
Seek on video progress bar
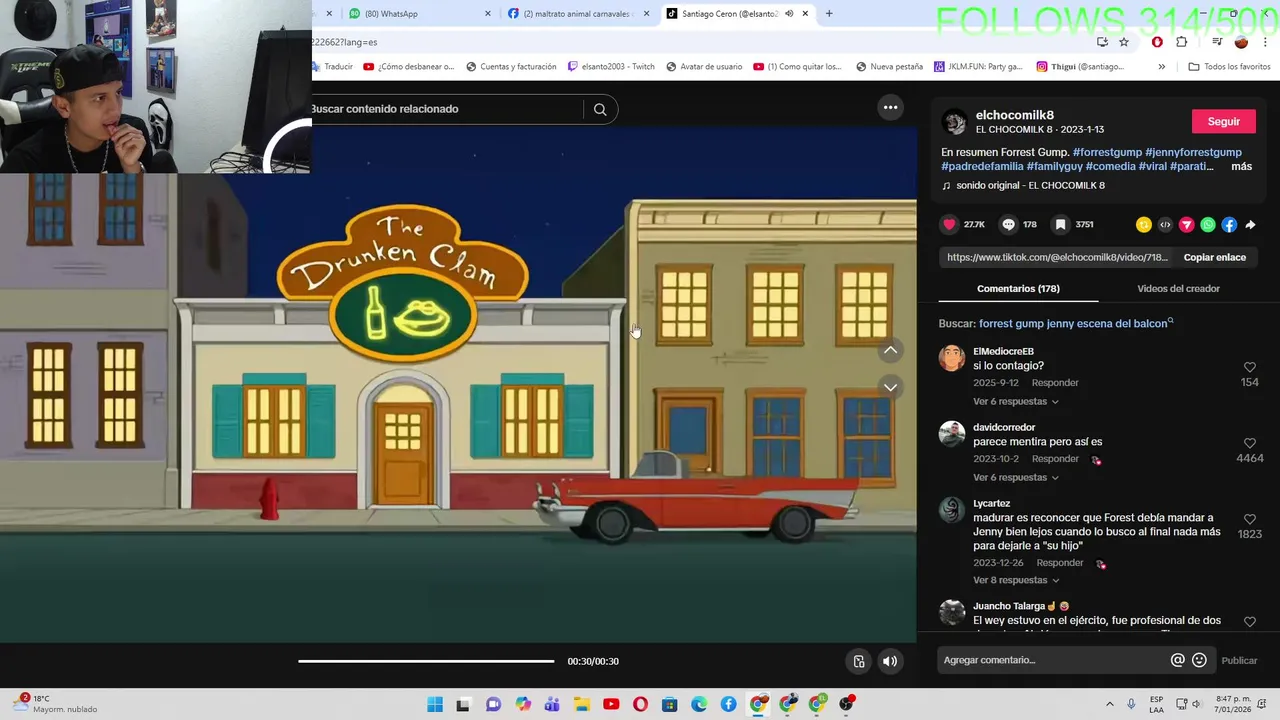(x=426, y=661)
